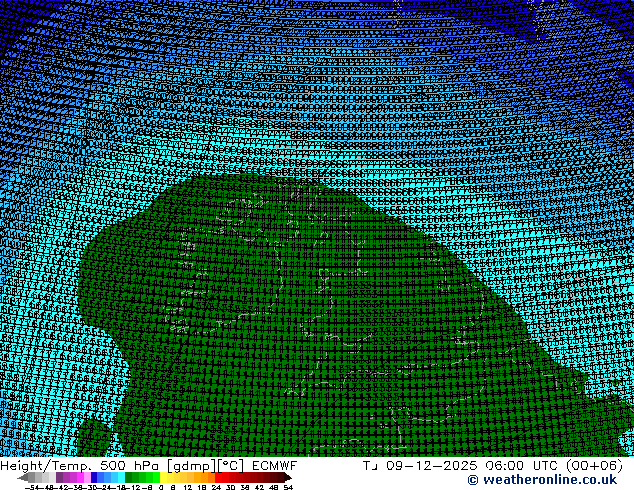Pick the orange swatch in the legend
This screenshot has width=634, height=490.
(x=198, y=477)
